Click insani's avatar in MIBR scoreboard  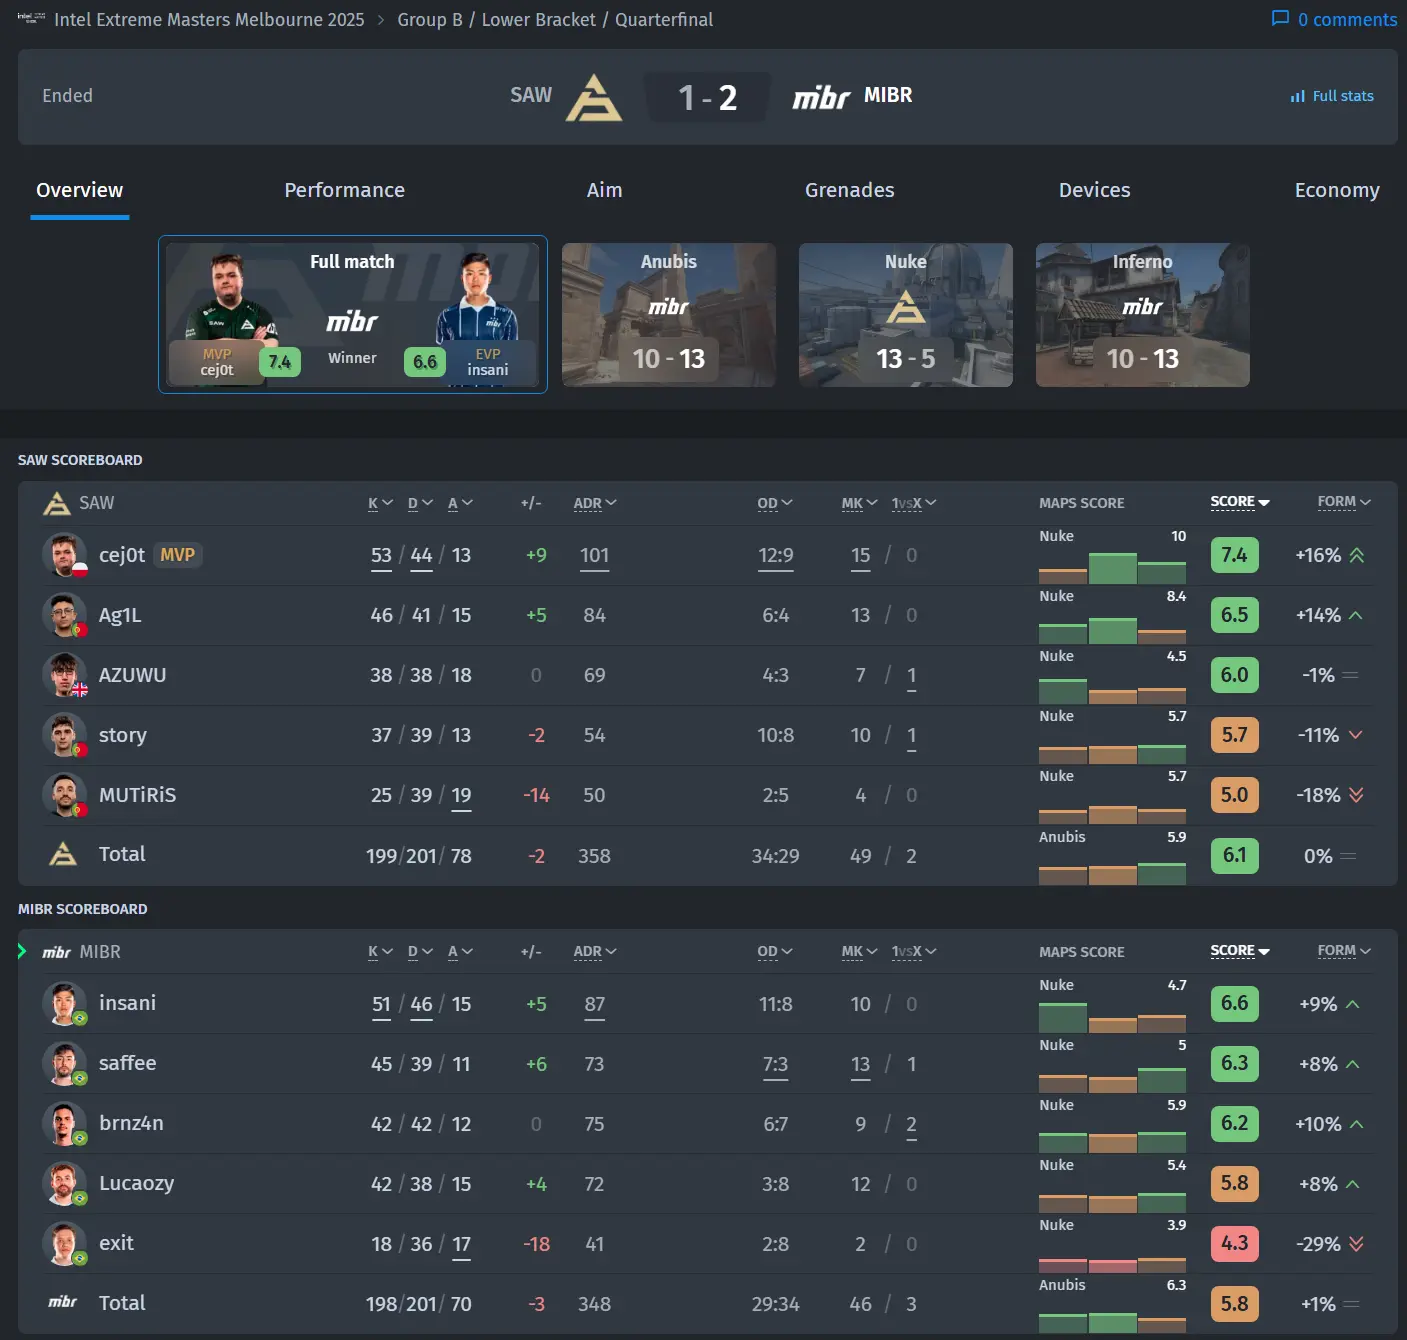(65, 1004)
